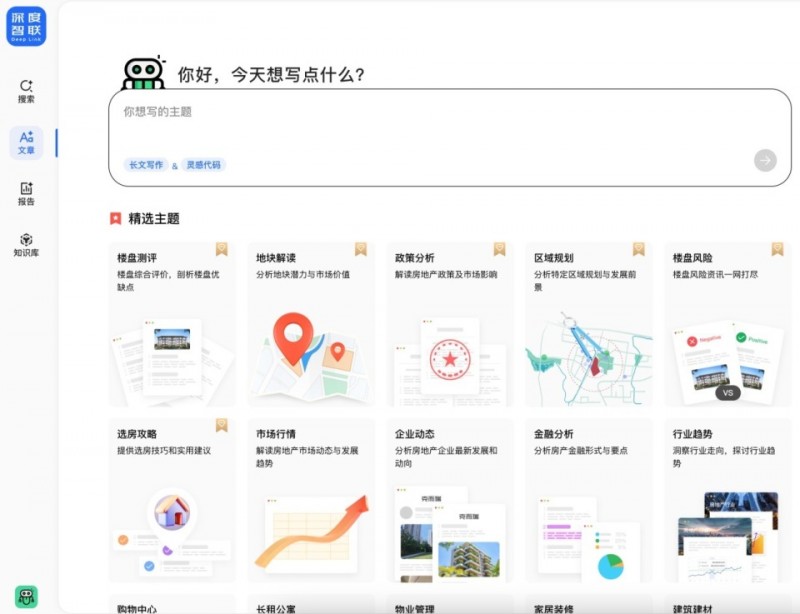Select the 搜索 icon in the sidebar
This screenshot has width=800, height=614.
coord(27,90)
